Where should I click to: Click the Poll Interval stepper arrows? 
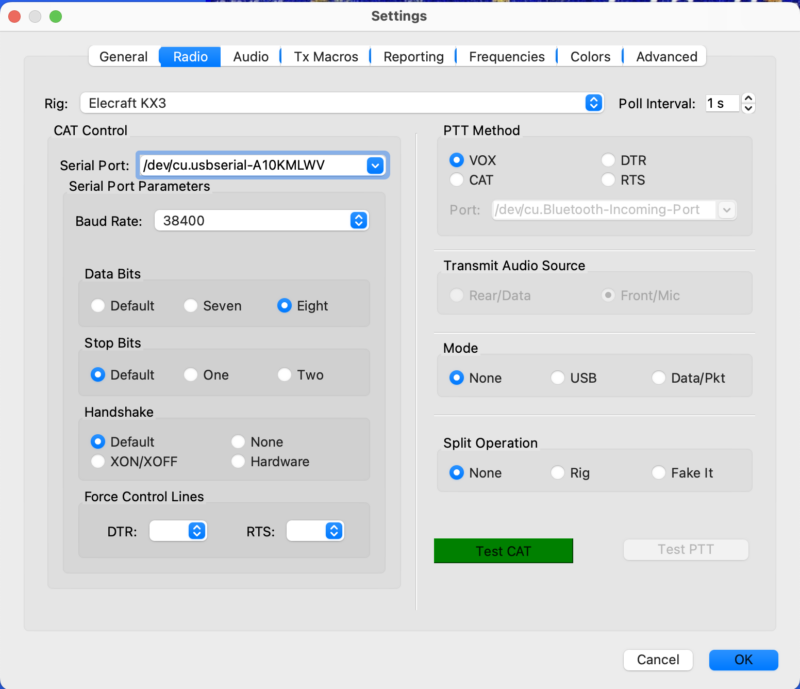(x=748, y=103)
